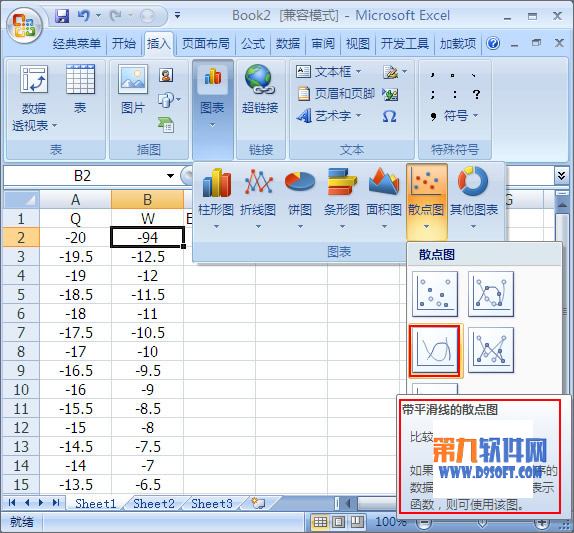Insert an Object from text group

[x=390, y=94]
